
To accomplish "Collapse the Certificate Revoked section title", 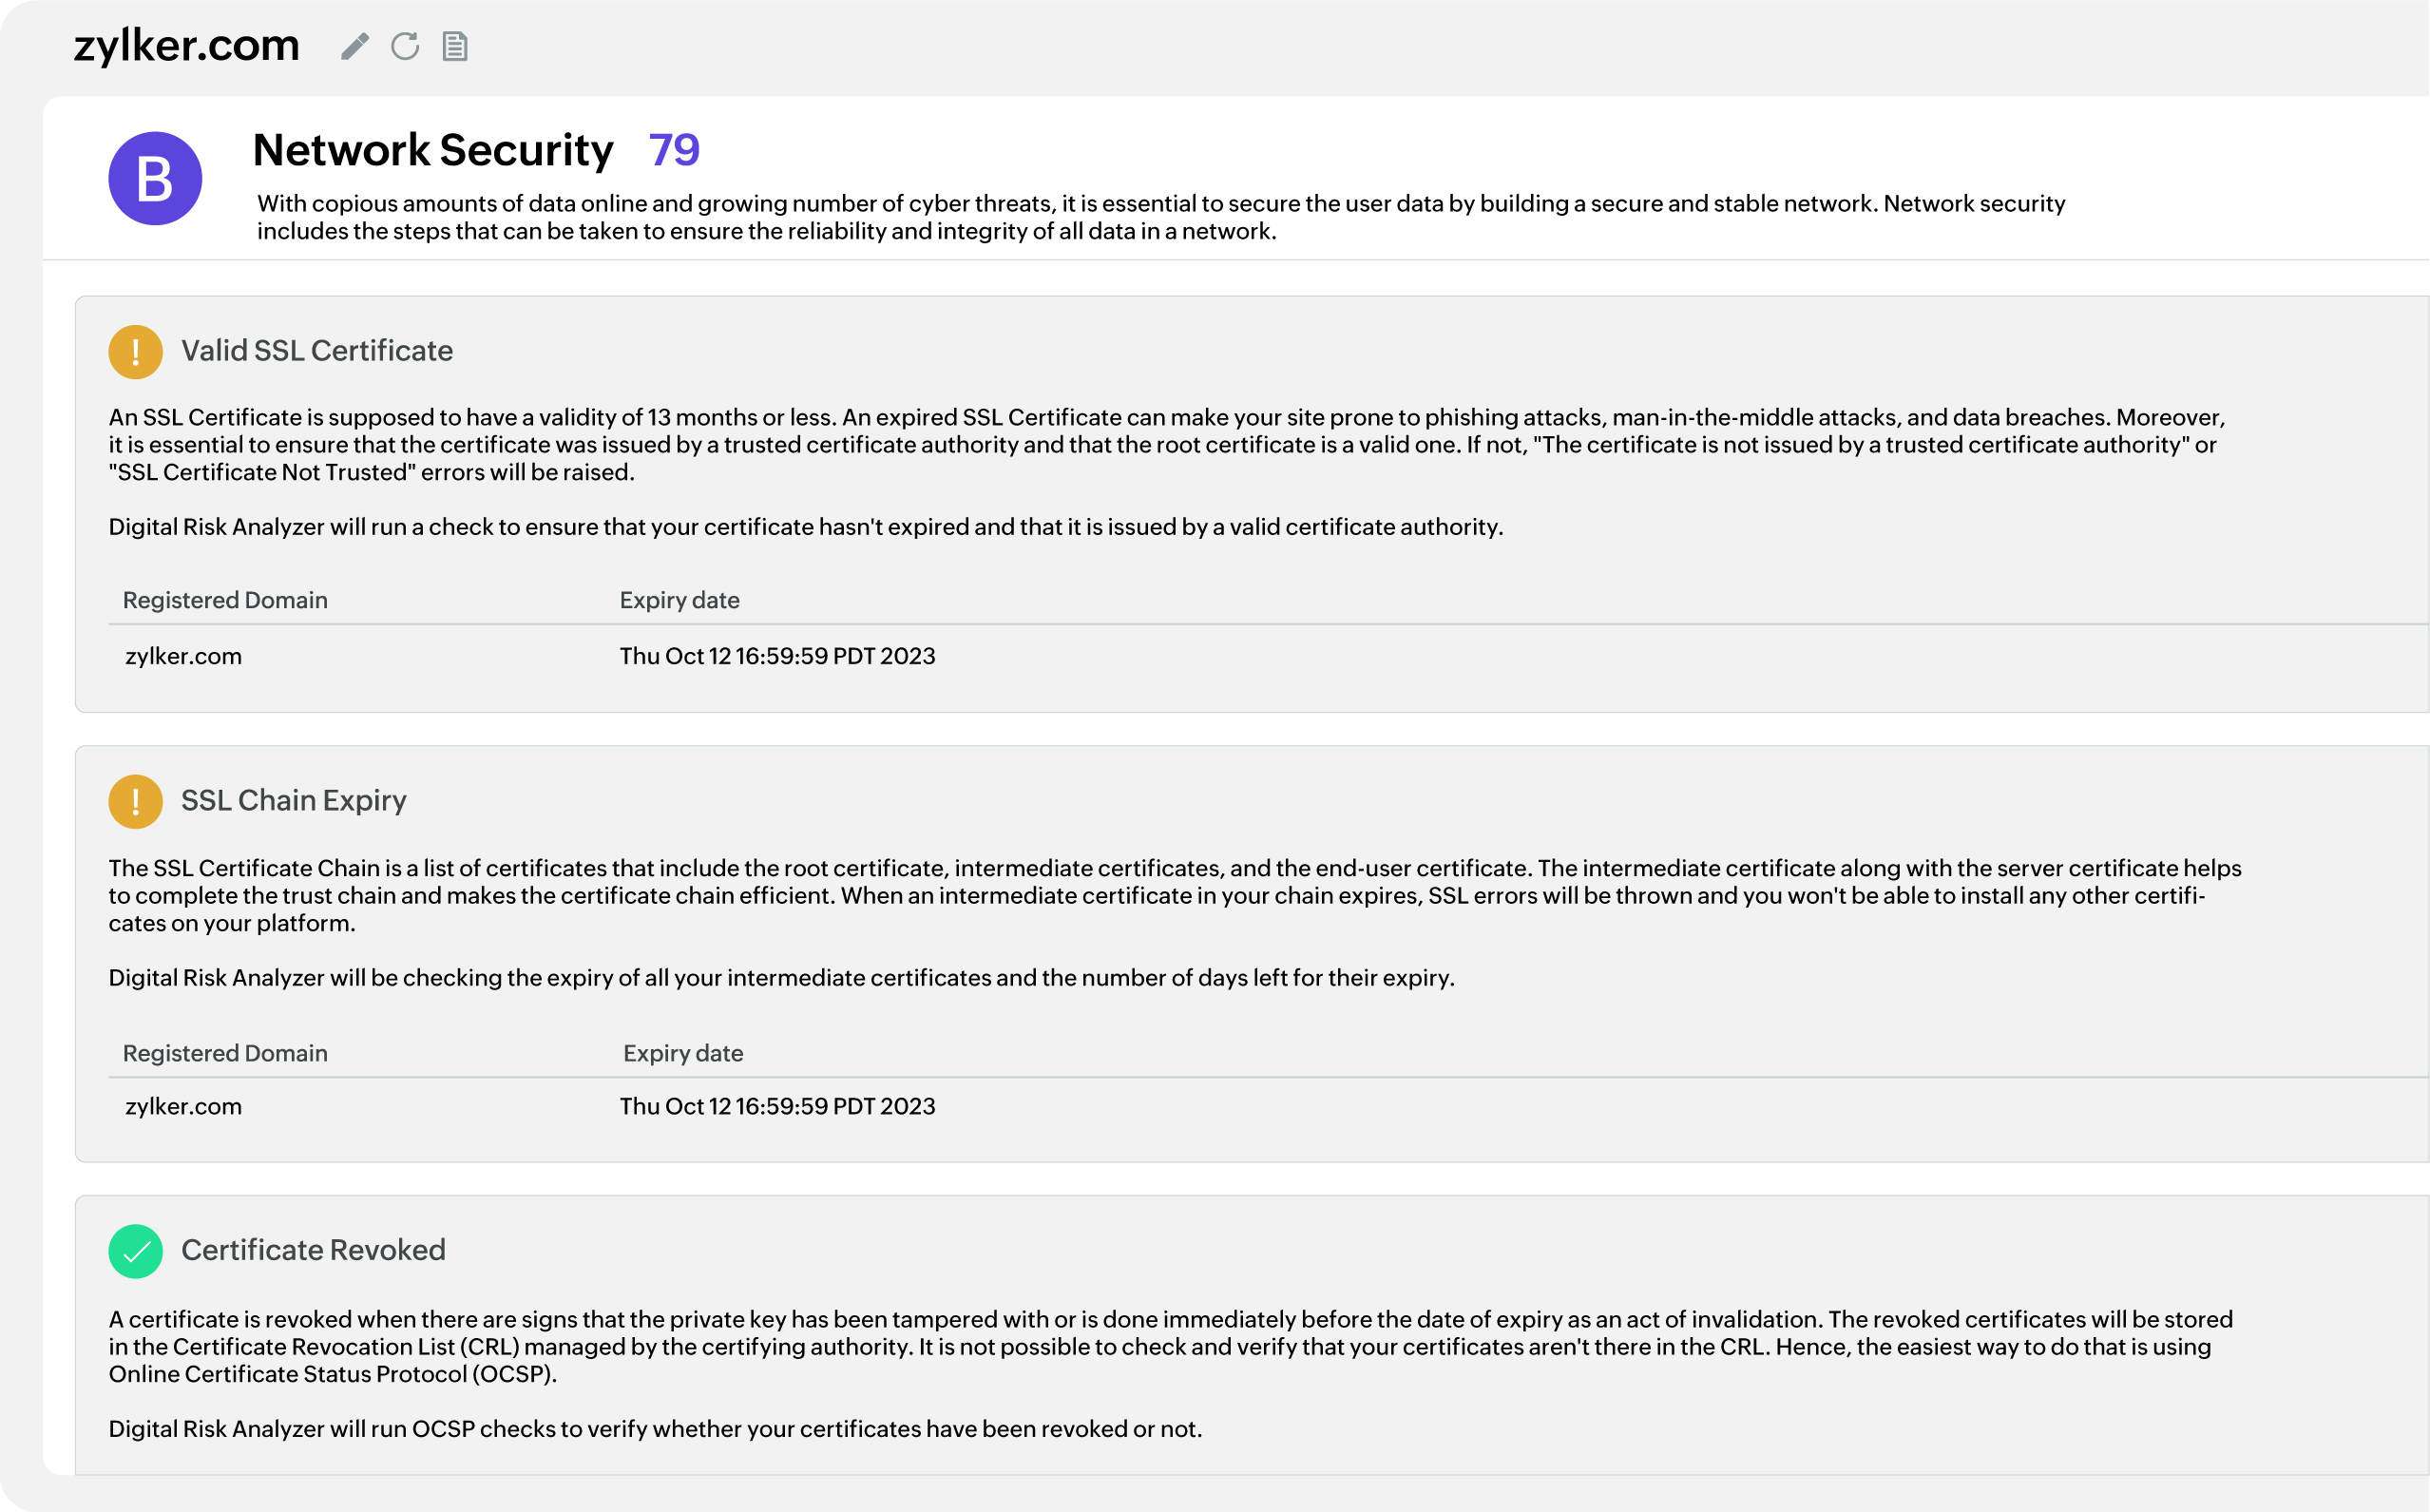I will (x=313, y=1250).
